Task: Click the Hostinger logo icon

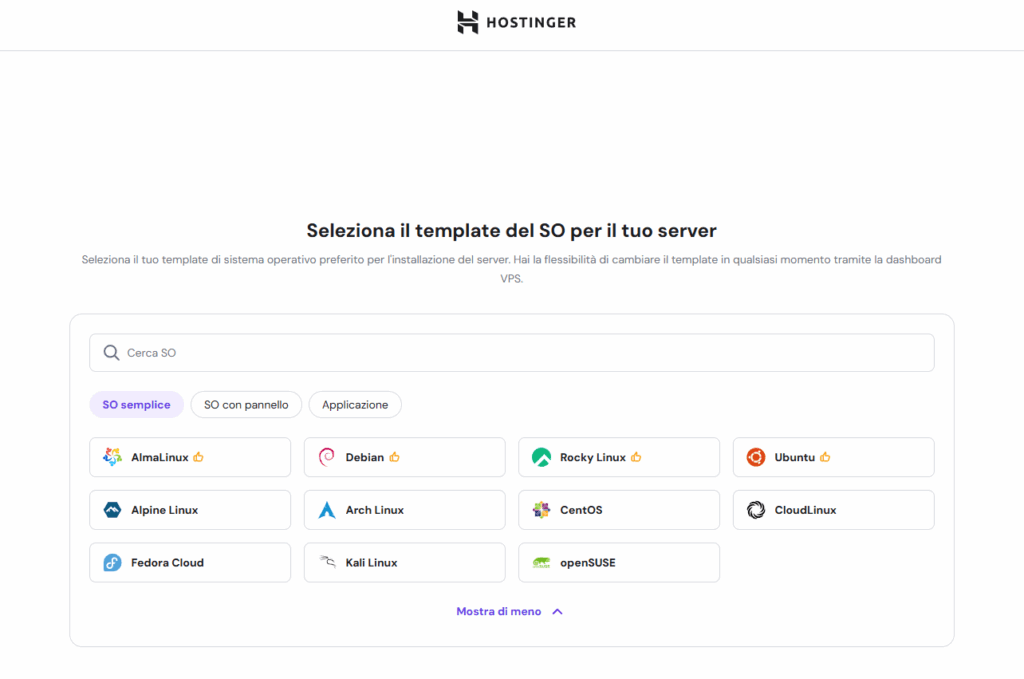Action: [x=468, y=22]
